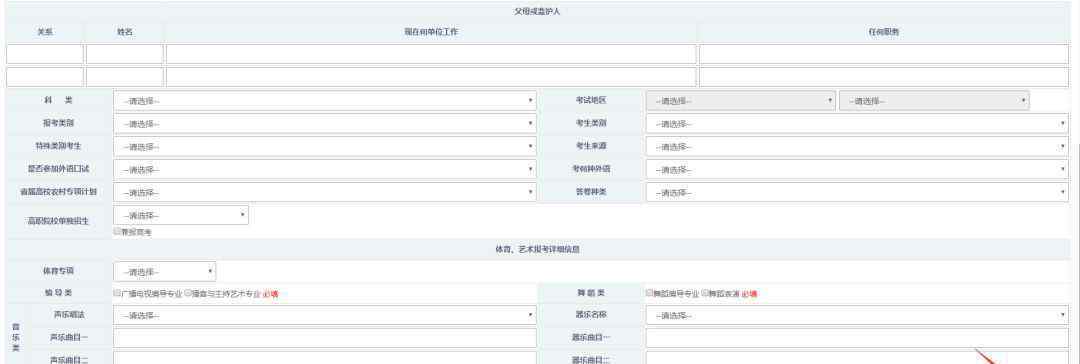Open the 科类 dropdown
This screenshot has width=1080, height=364.
tap(324, 101)
